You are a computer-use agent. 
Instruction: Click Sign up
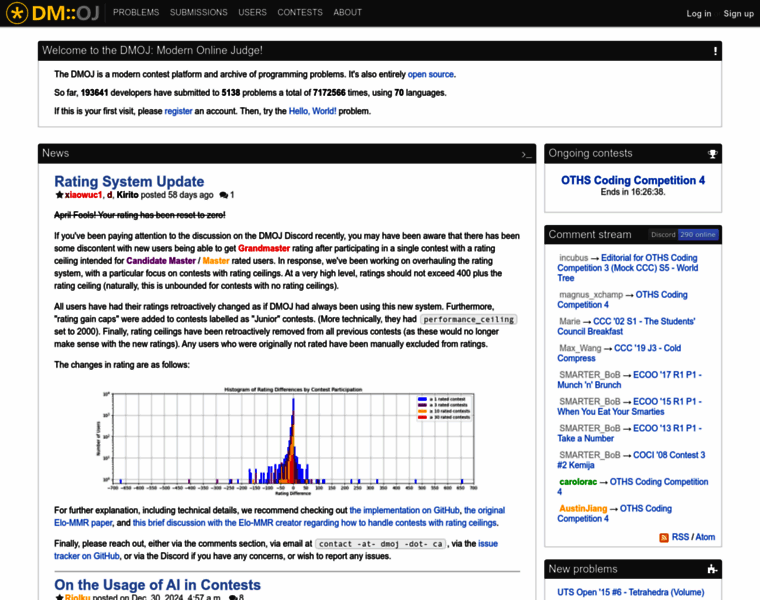[738, 14]
